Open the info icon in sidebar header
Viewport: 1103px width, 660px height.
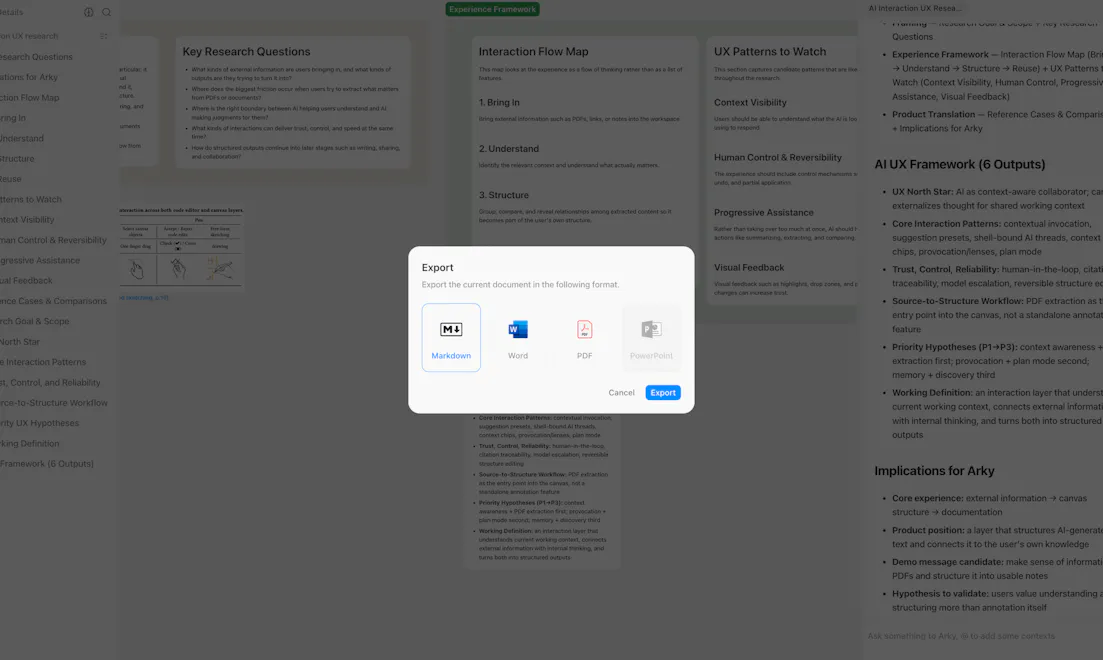[x=89, y=12]
